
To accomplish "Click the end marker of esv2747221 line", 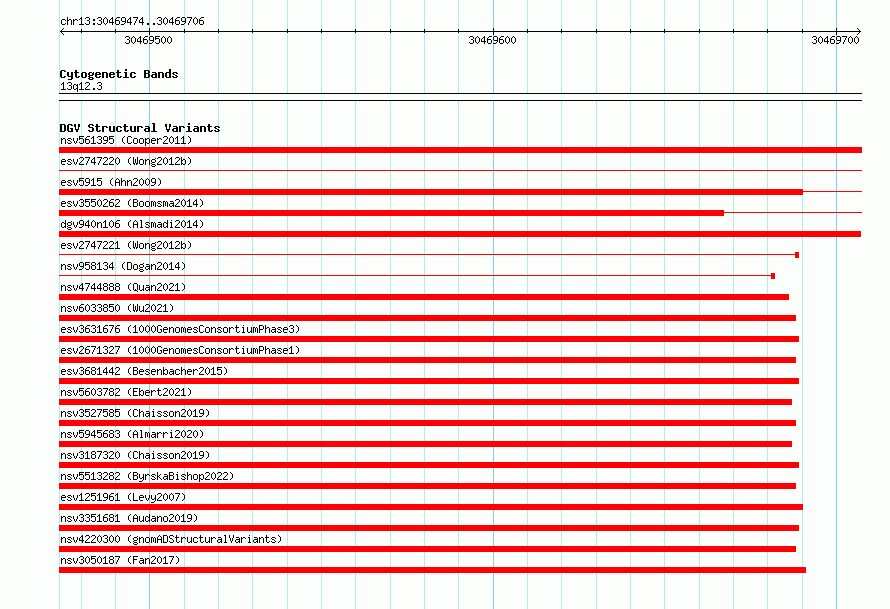I will coord(797,255).
